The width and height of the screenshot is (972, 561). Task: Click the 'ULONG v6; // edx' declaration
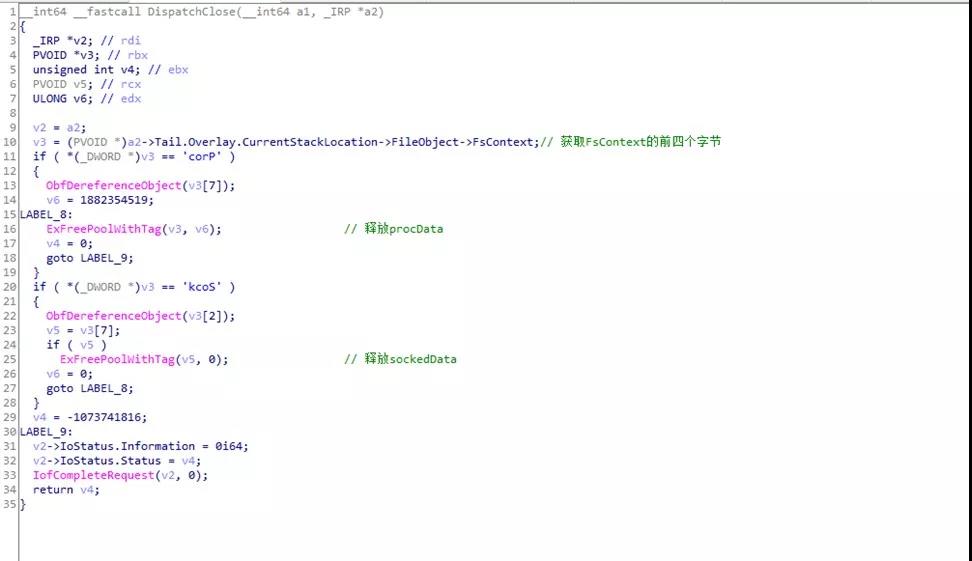[x=87, y=99]
